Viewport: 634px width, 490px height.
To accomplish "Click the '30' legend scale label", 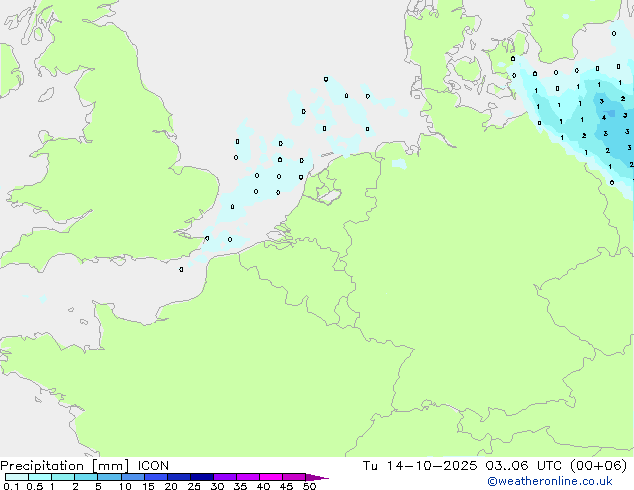I will [217, 486].
